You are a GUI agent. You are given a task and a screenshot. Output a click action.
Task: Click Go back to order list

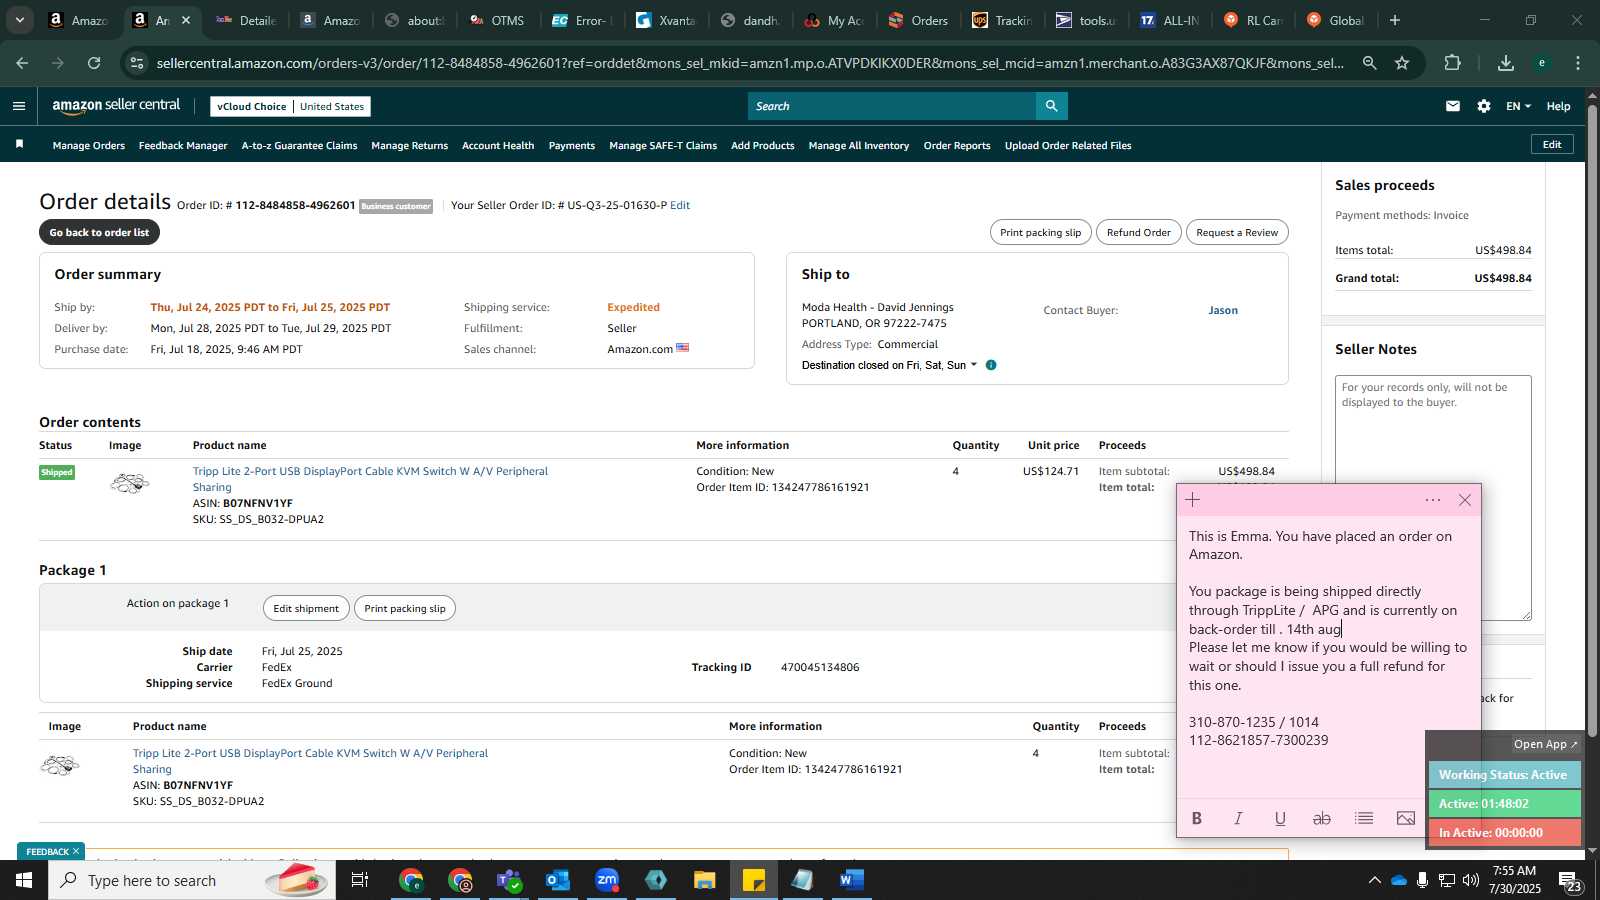point(99,232)
